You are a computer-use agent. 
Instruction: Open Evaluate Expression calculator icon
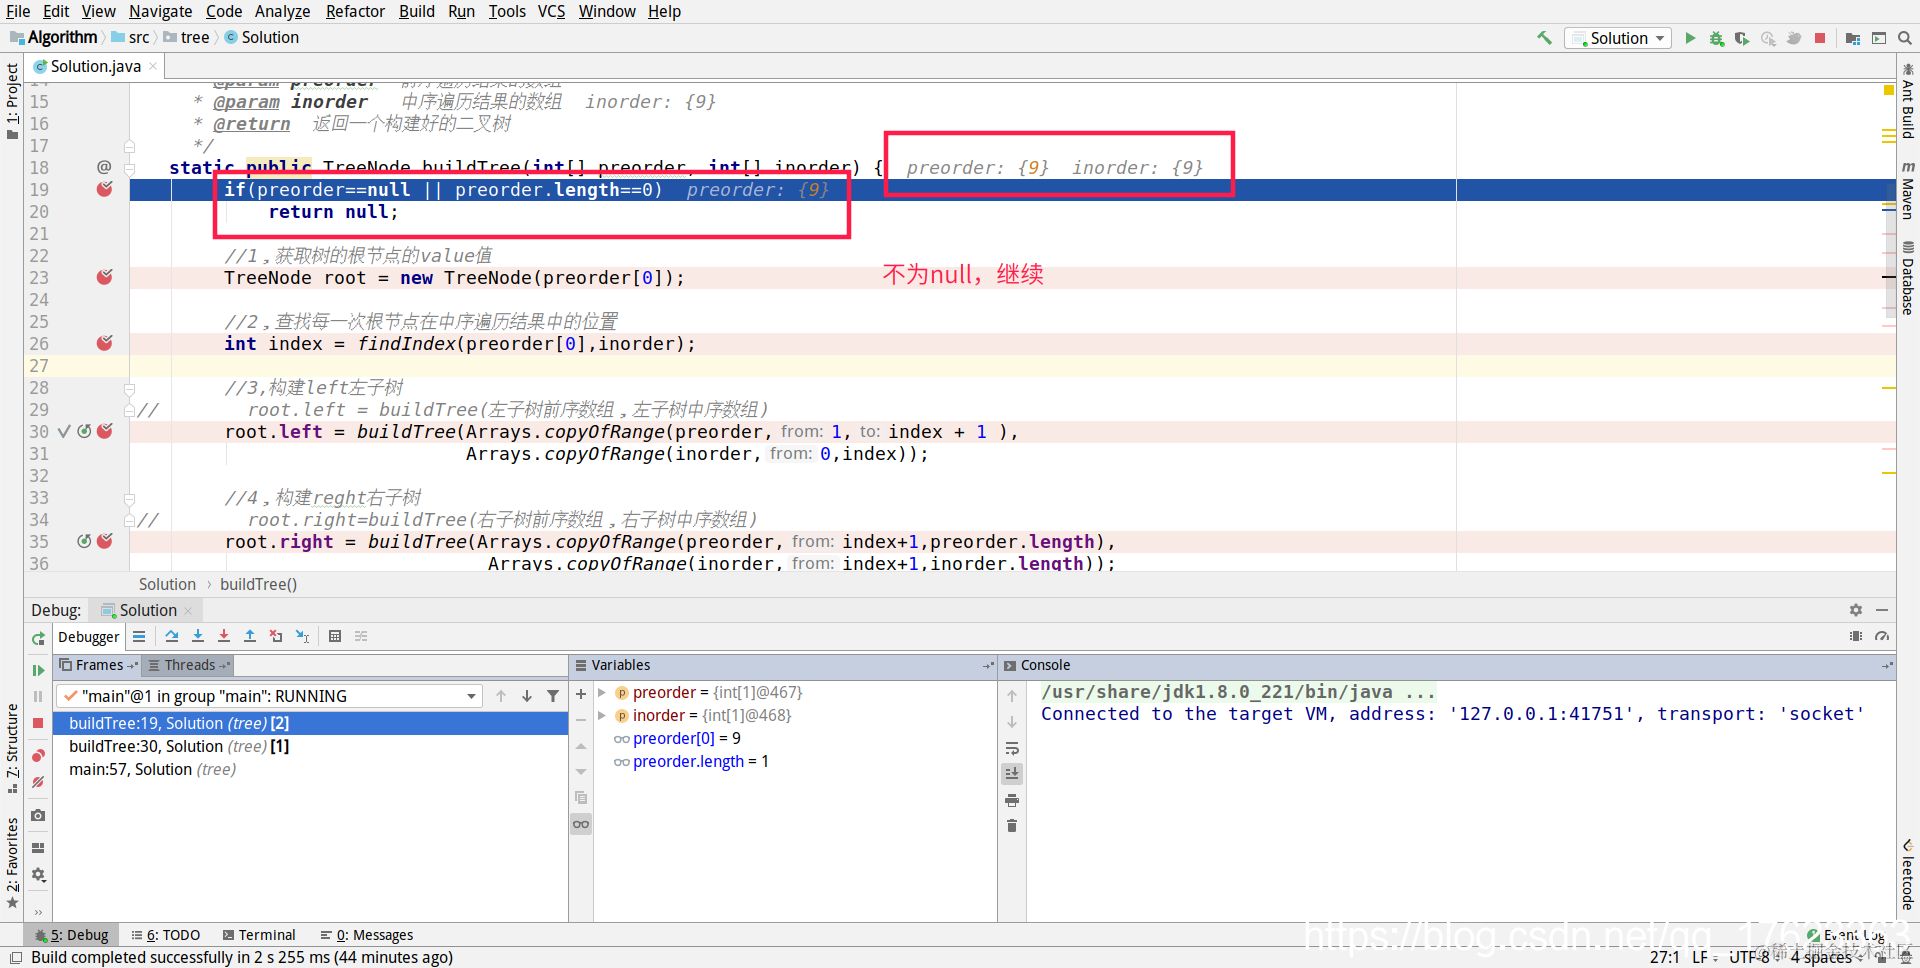(x=335, y=636)
